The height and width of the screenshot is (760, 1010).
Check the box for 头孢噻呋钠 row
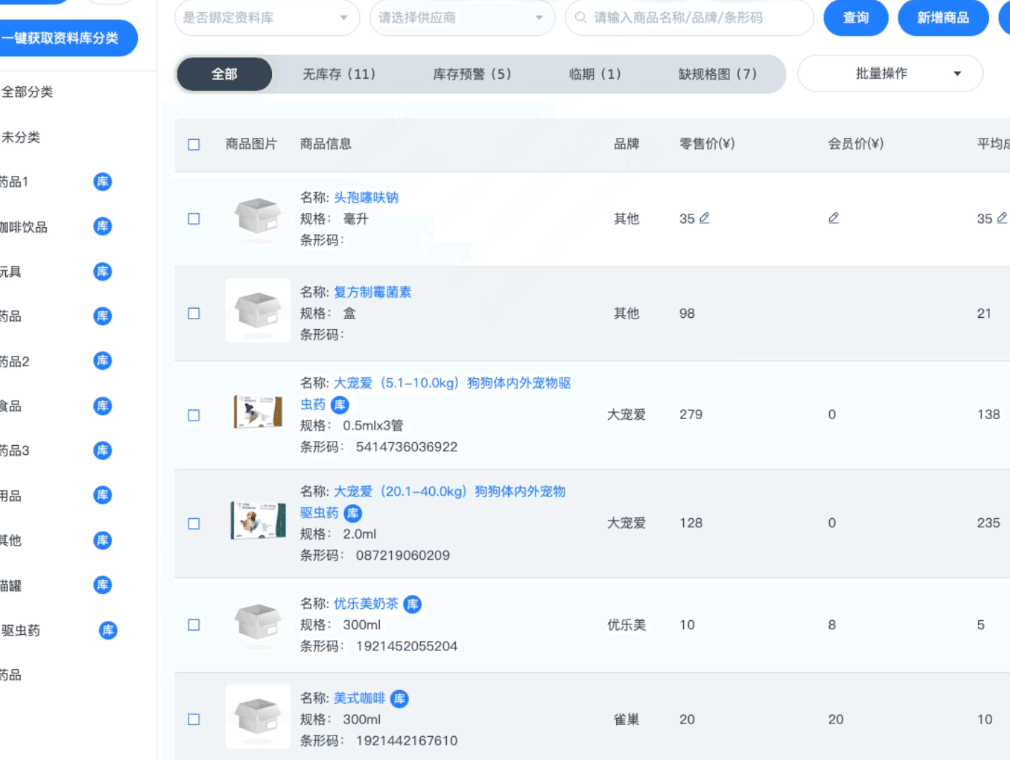[194, 219]
